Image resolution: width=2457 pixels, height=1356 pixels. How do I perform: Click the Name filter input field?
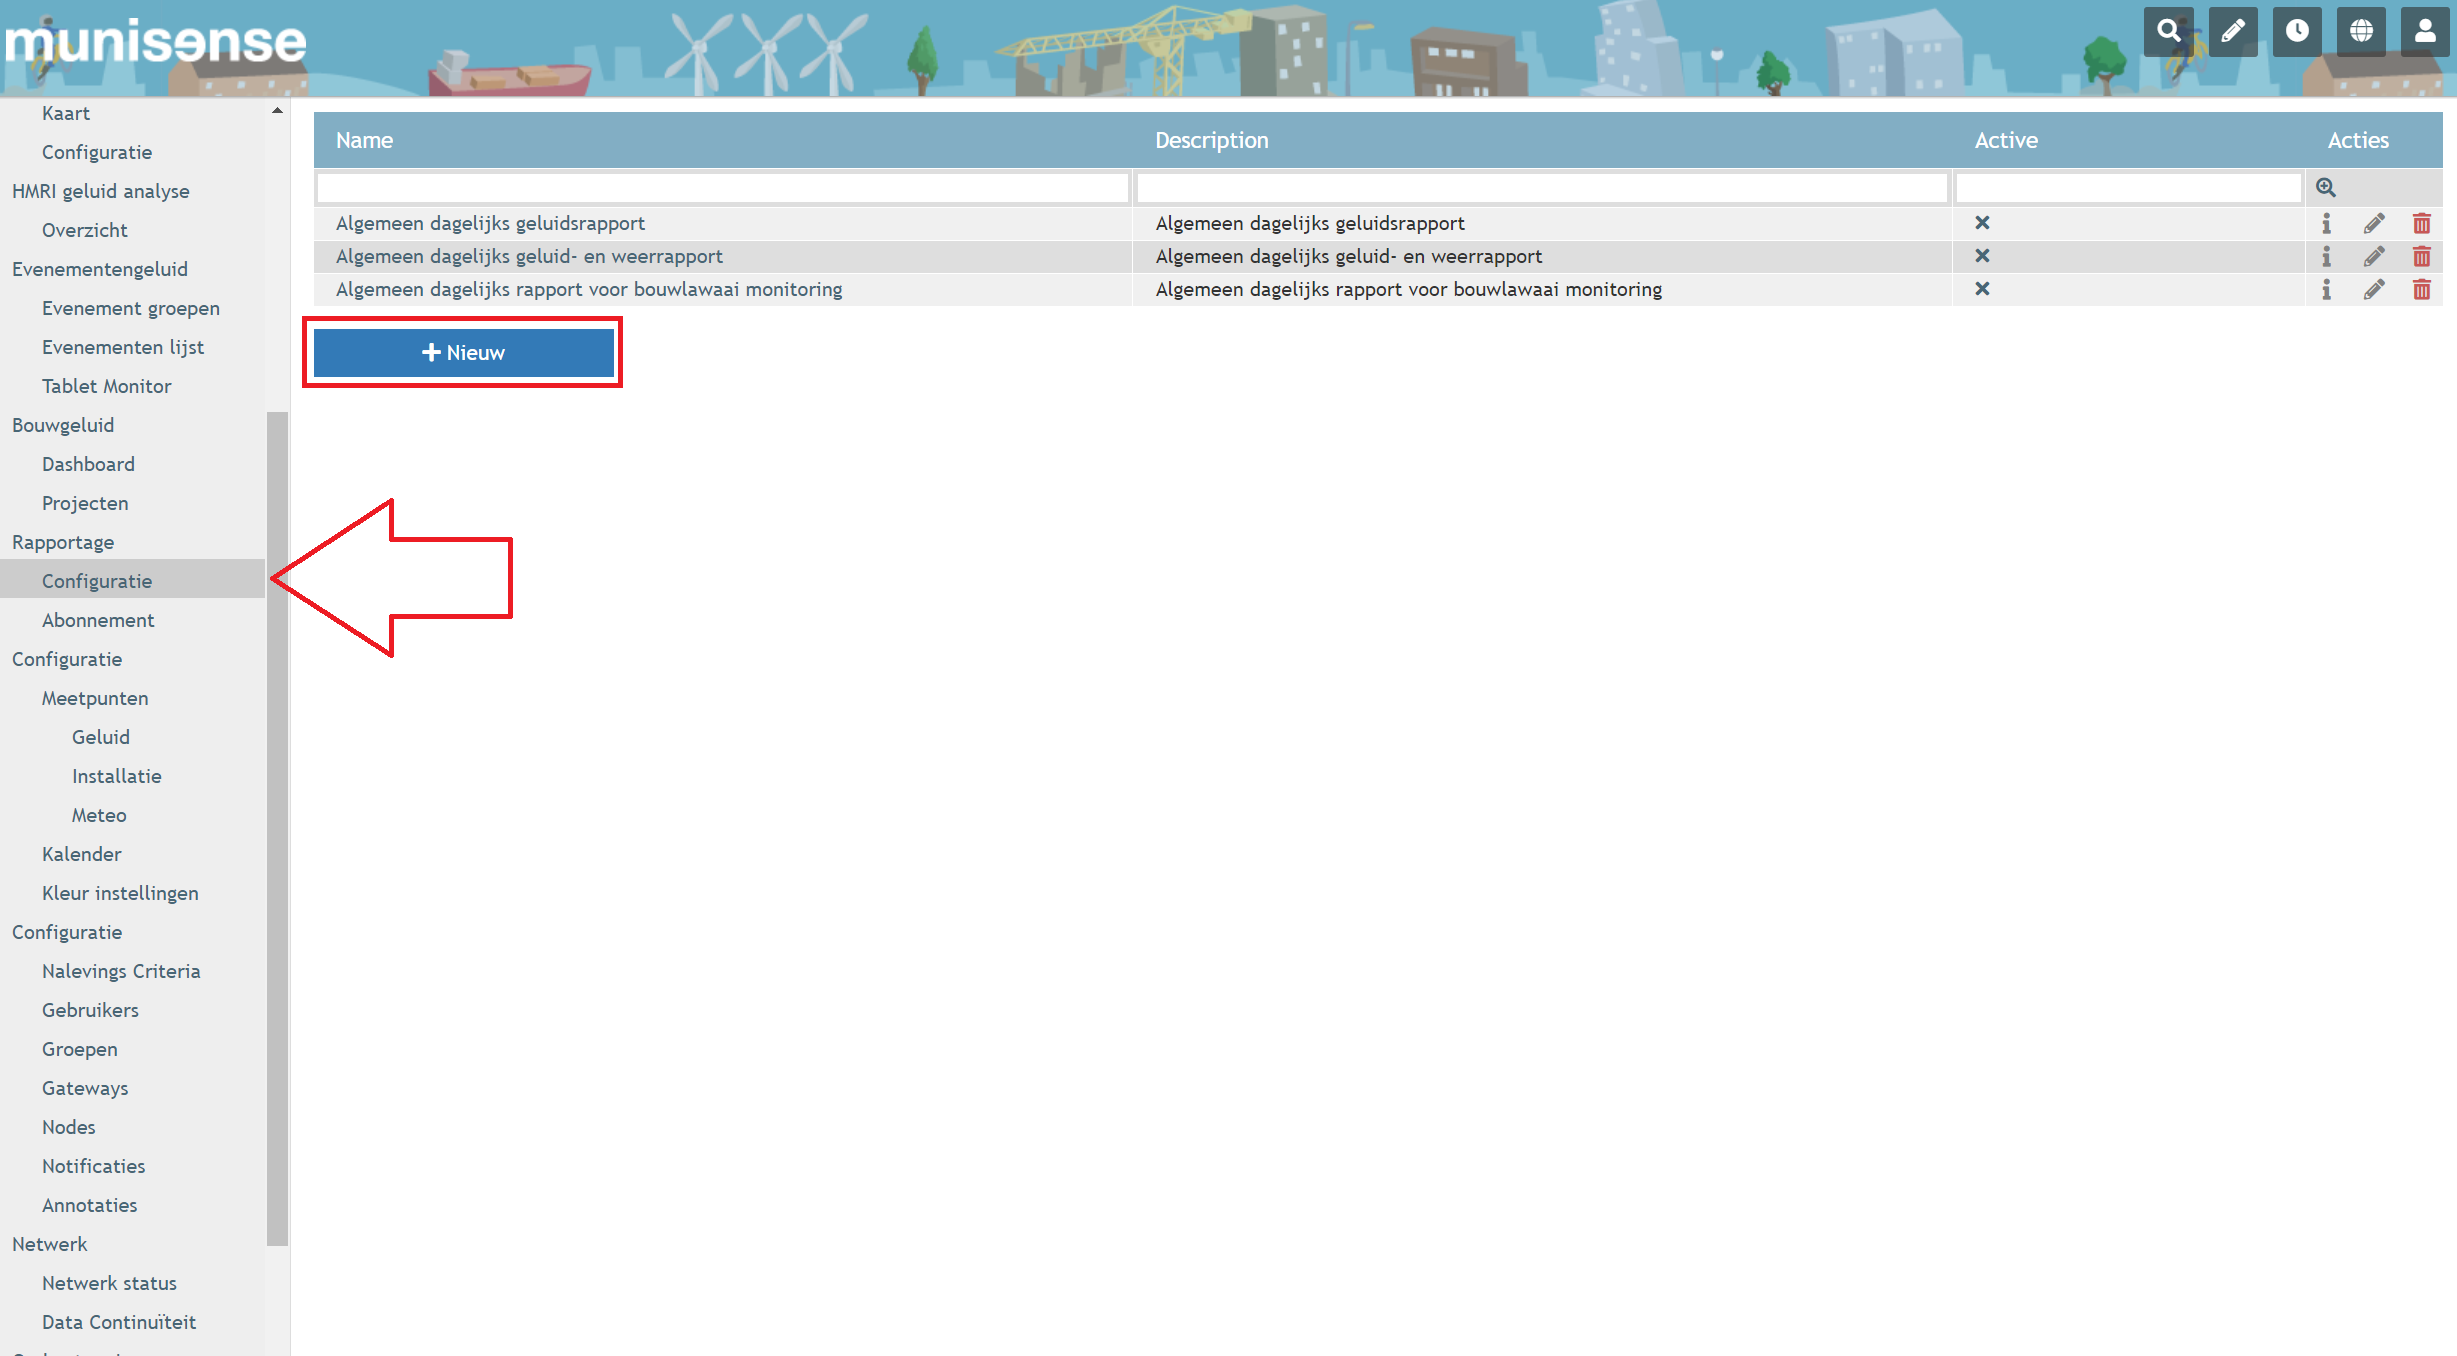722,187
